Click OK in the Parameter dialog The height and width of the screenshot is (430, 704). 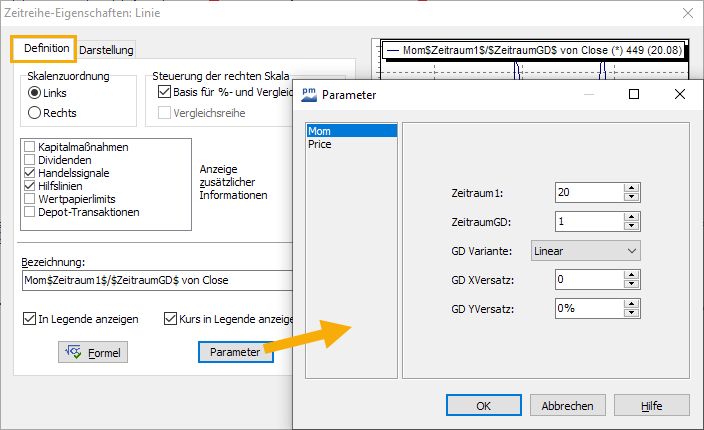483,406
